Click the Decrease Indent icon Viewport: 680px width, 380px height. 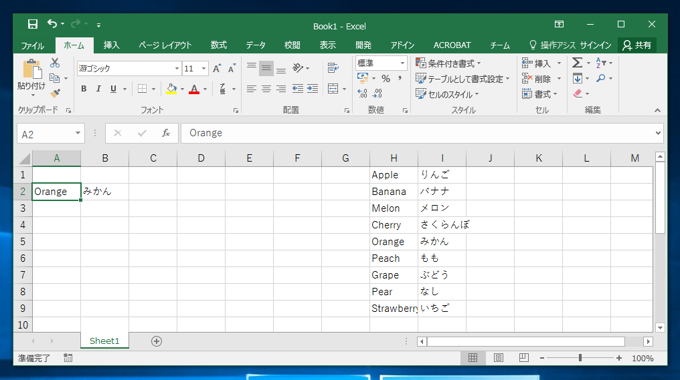coord(298,89)
